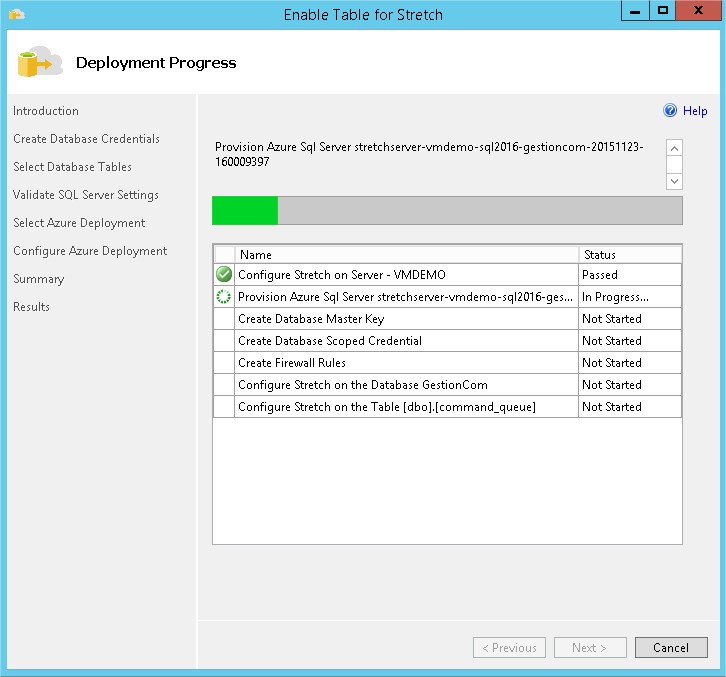Select the Validate SQL Server Settings step

86,195
